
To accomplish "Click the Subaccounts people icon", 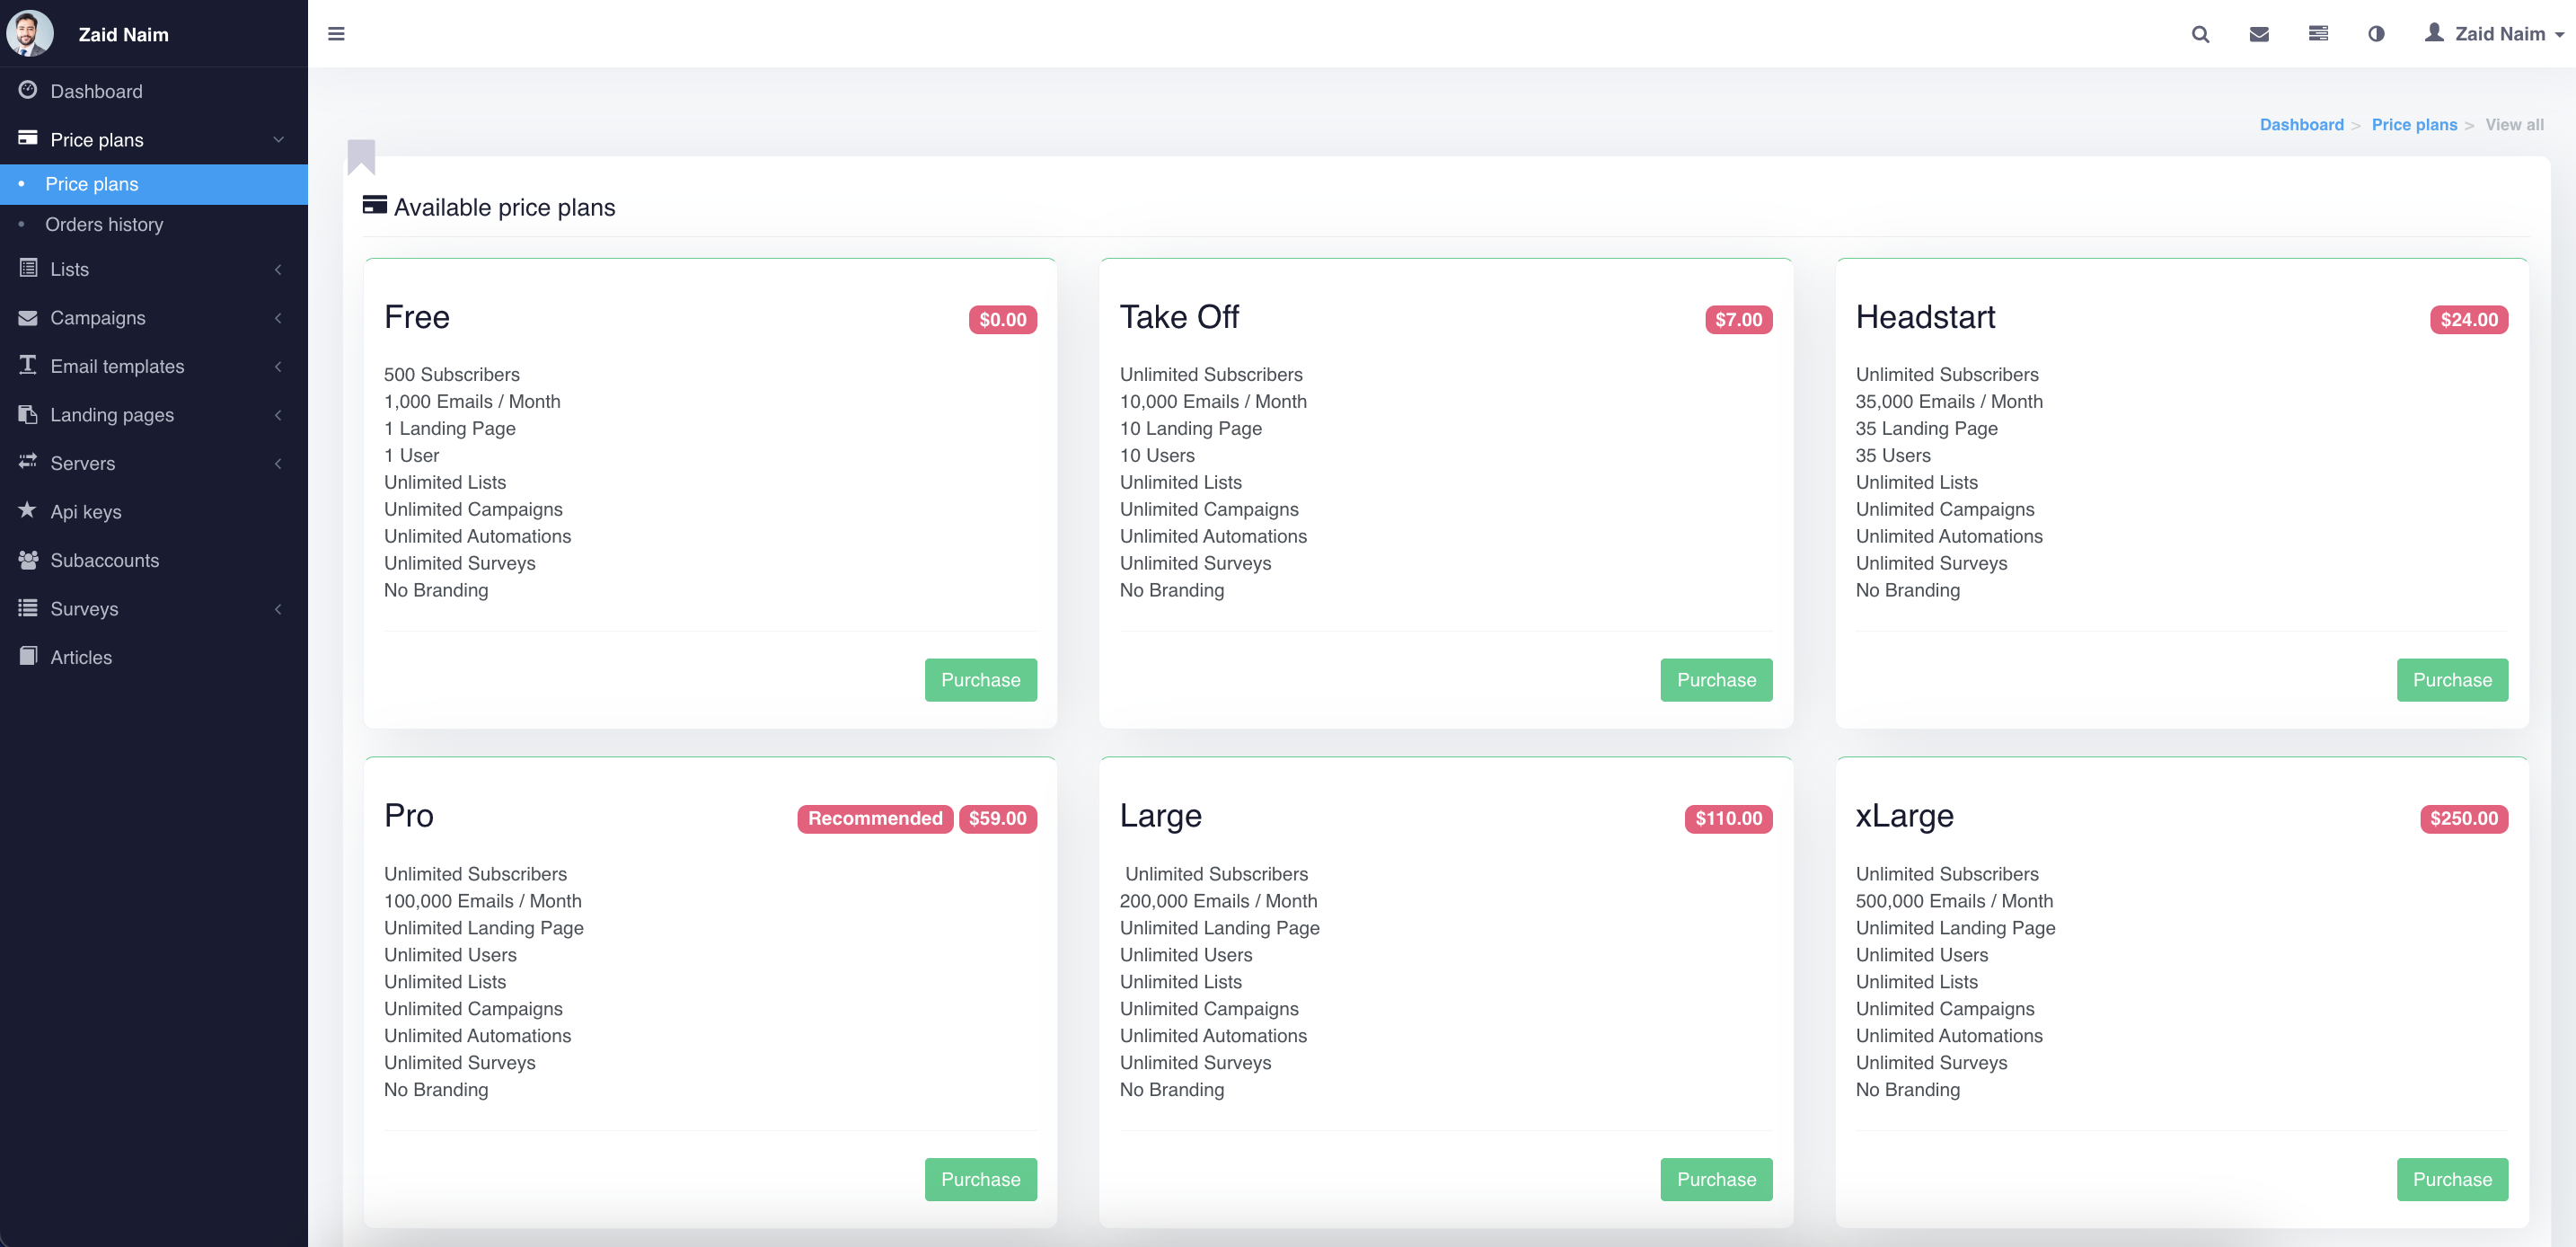I will pos(28,560).
